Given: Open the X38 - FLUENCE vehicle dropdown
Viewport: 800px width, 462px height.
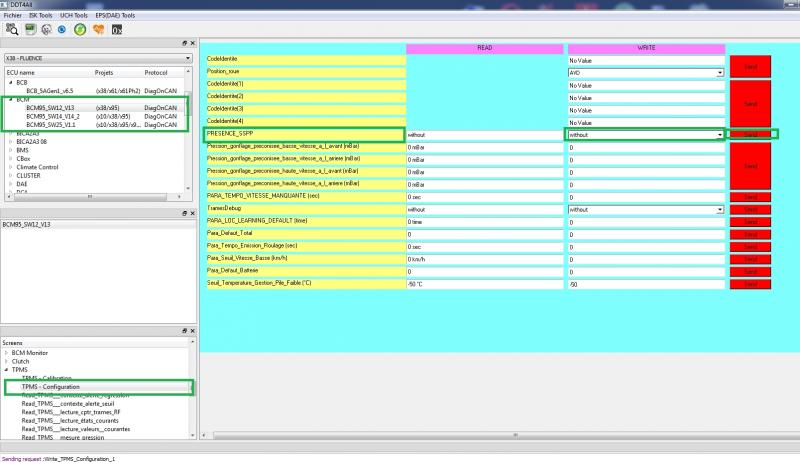Looking at the screenshot, I should click(x=98, y=58).
